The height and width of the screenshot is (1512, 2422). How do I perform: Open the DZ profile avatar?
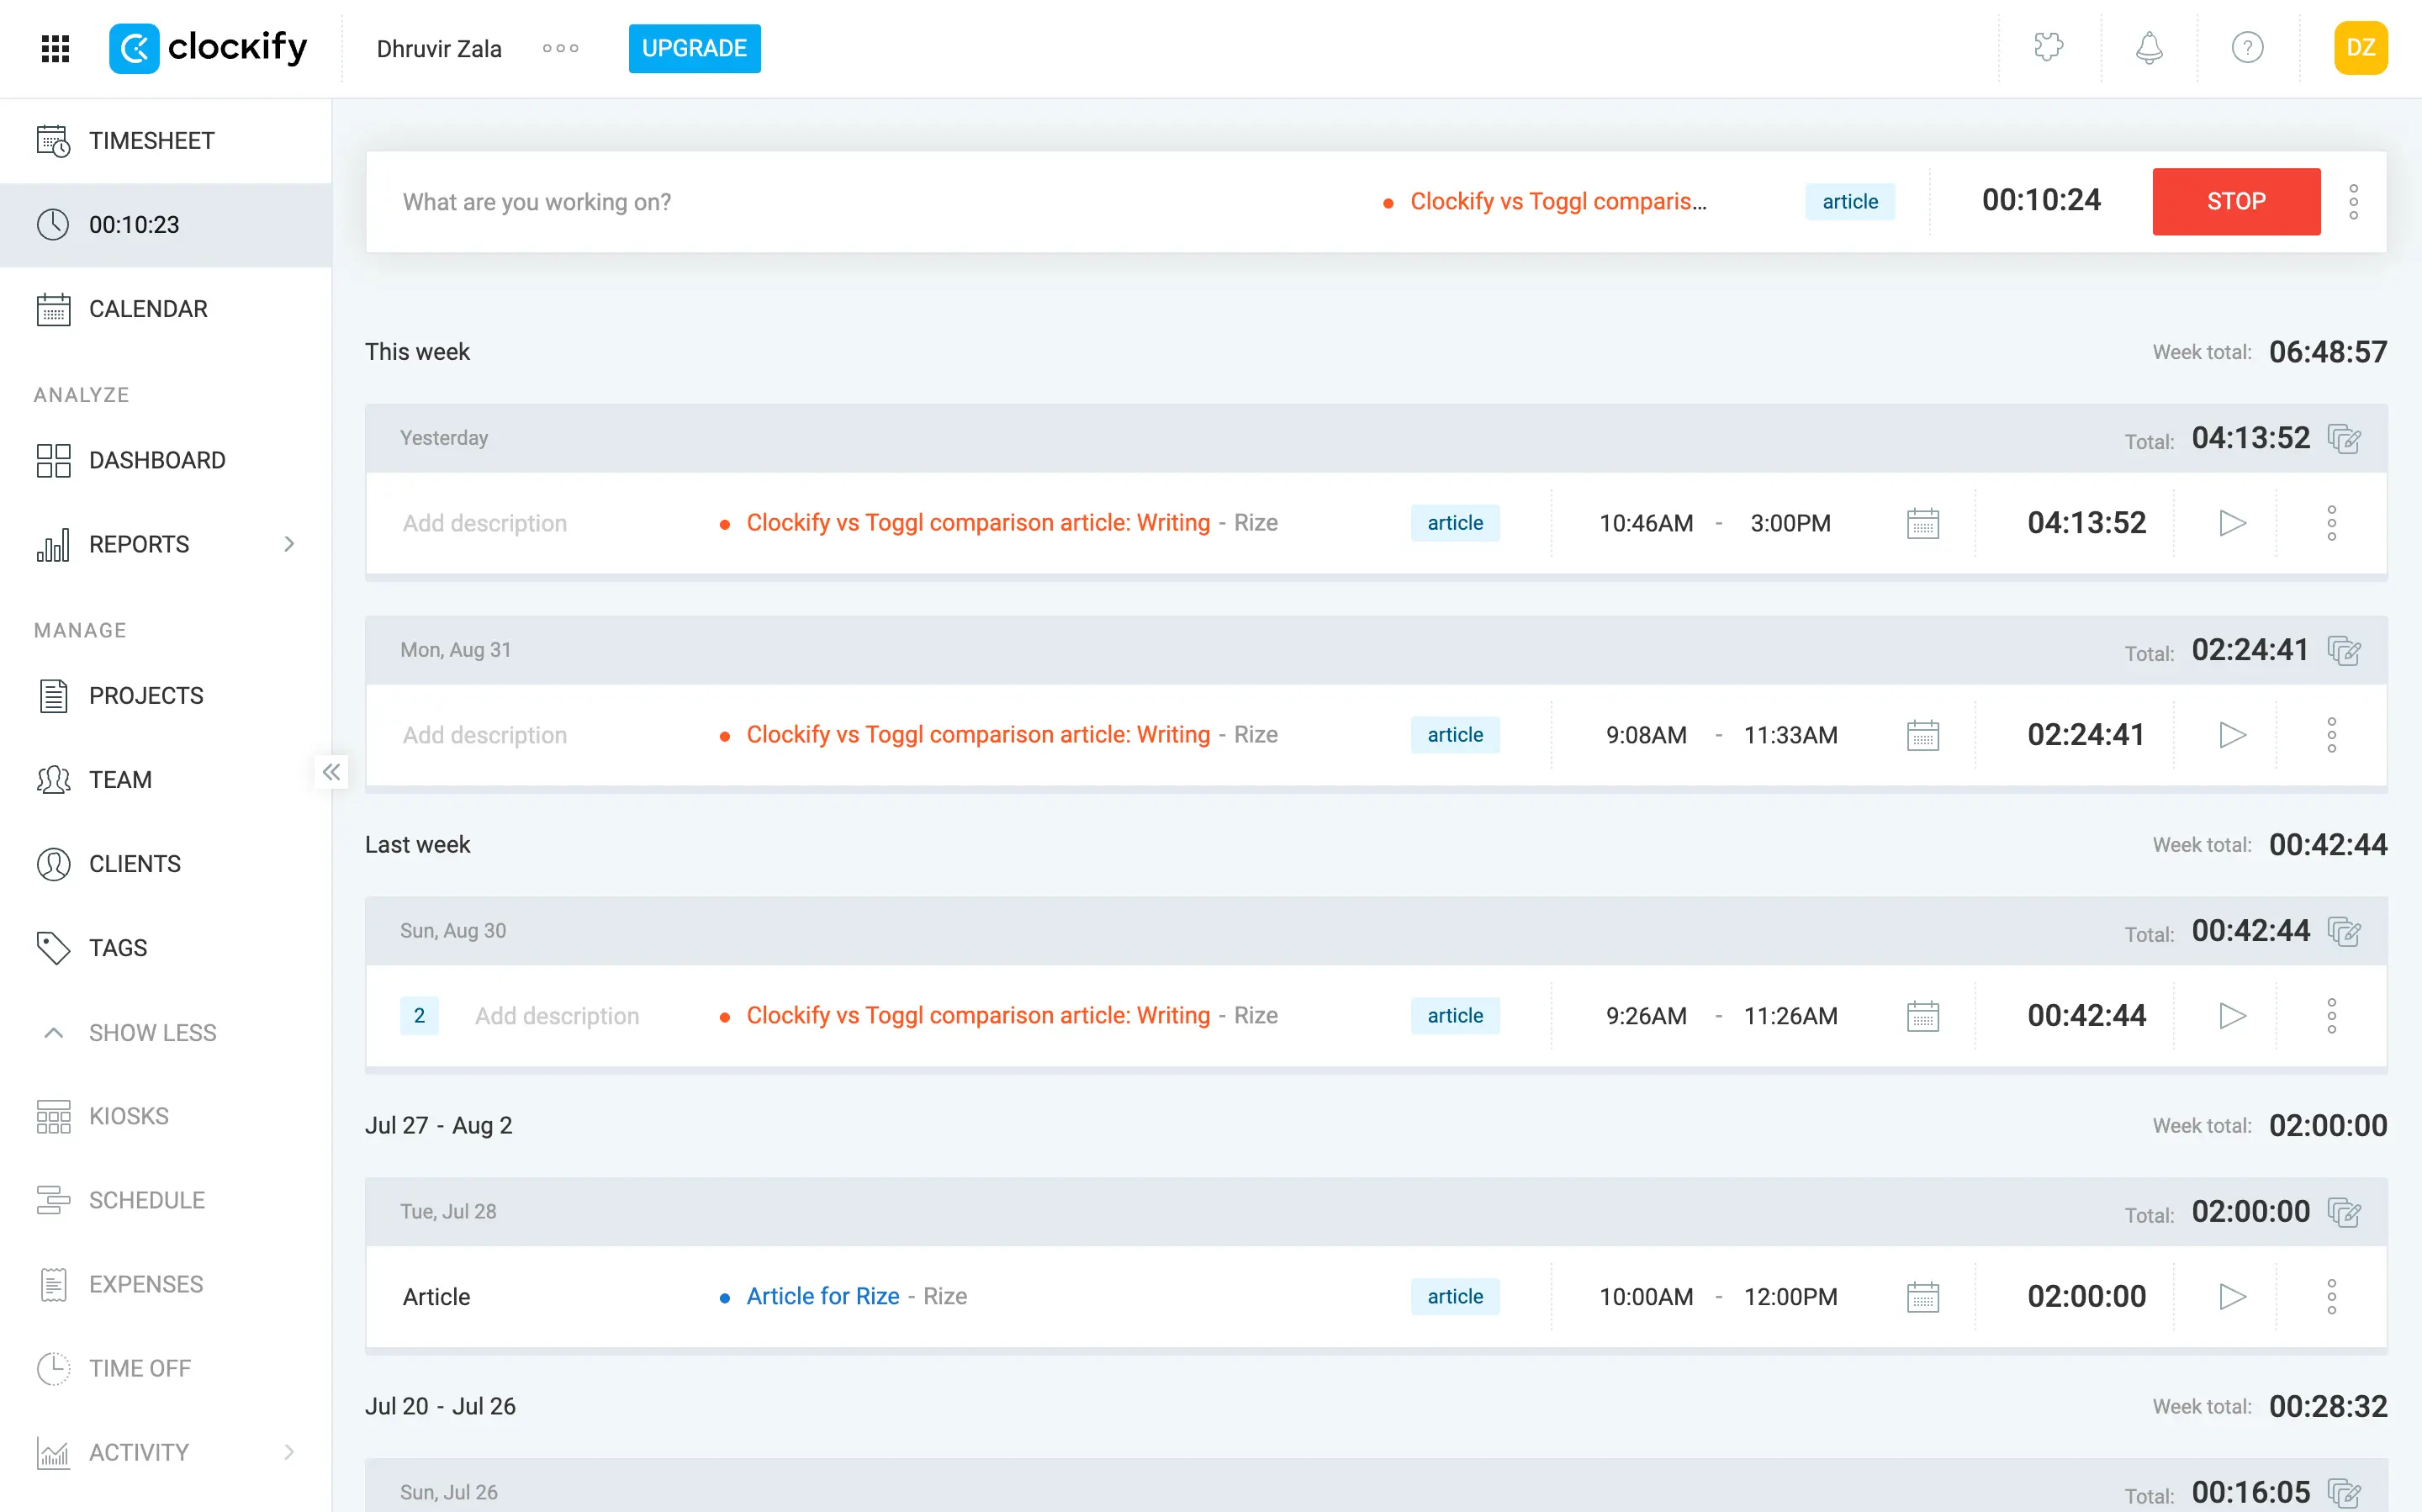click(x=2360, y=47)
